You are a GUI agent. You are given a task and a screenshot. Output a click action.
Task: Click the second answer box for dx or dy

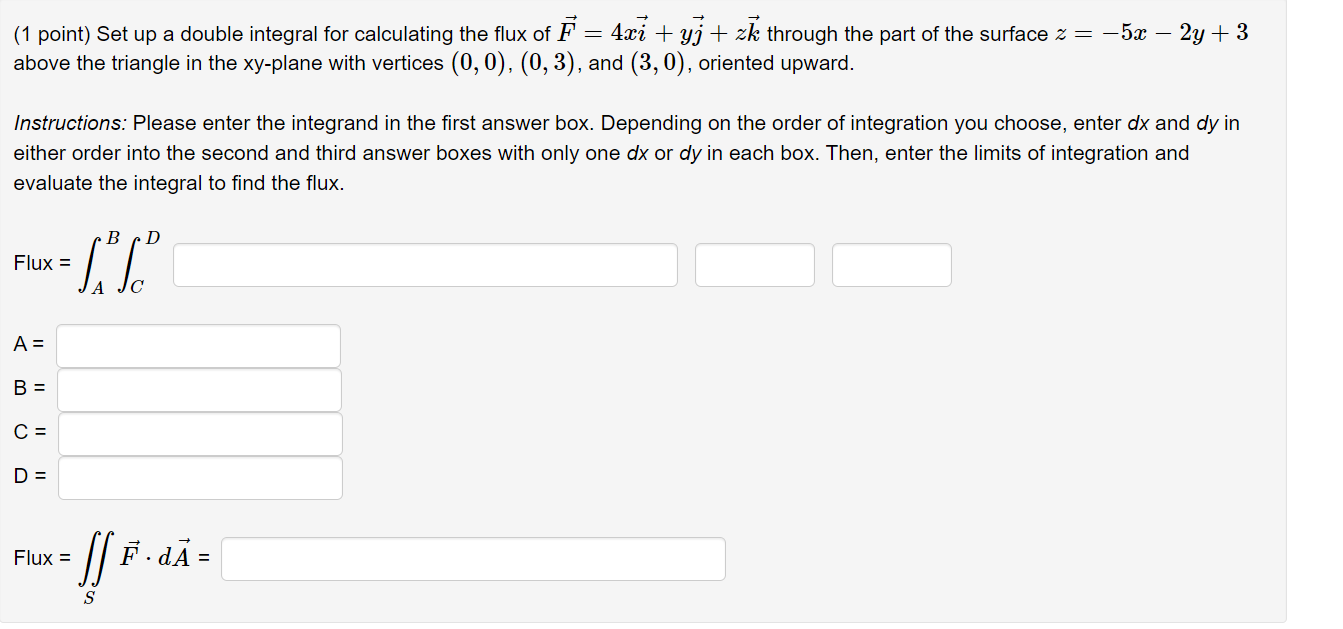(x=754, y=264)
